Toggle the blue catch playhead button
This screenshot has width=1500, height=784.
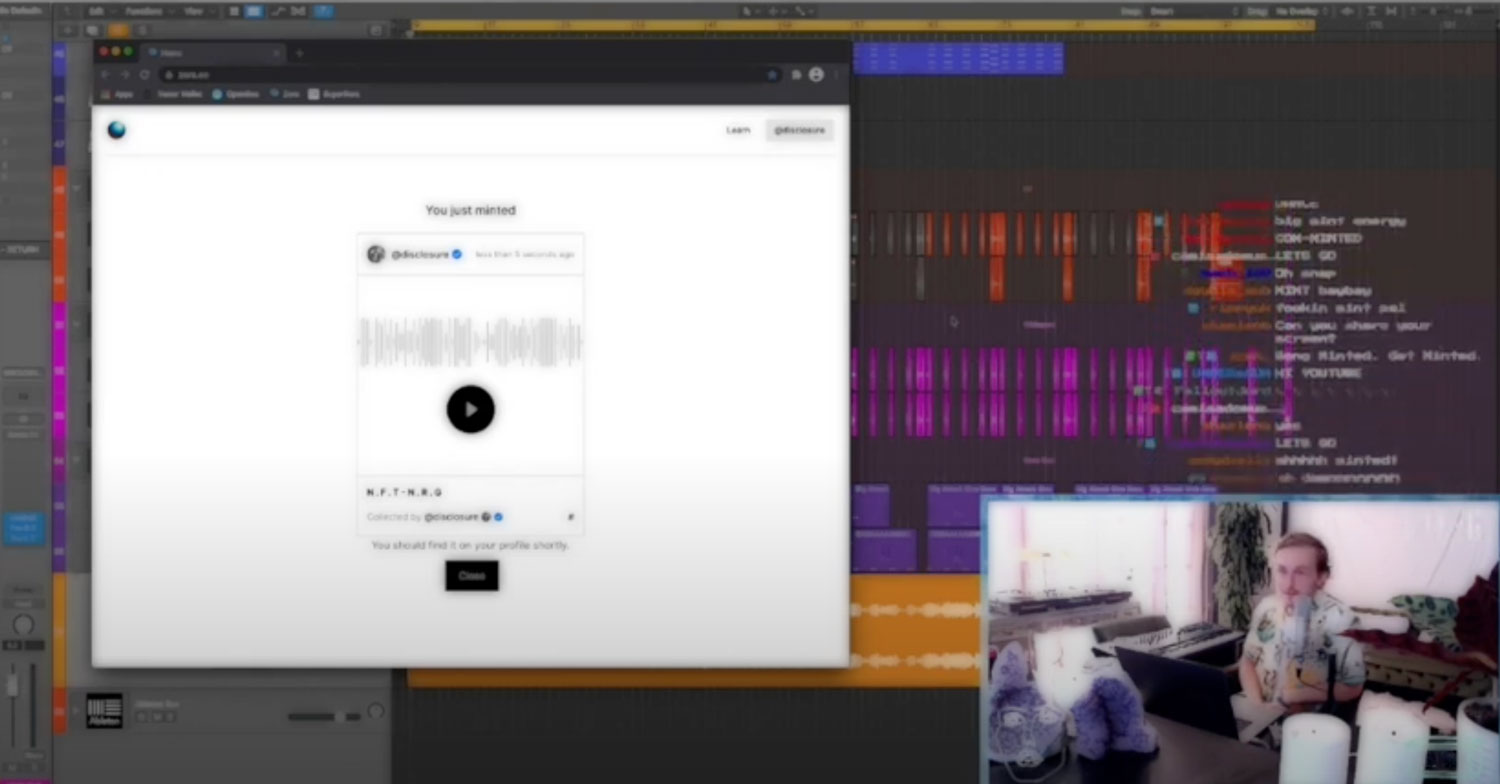324,11
